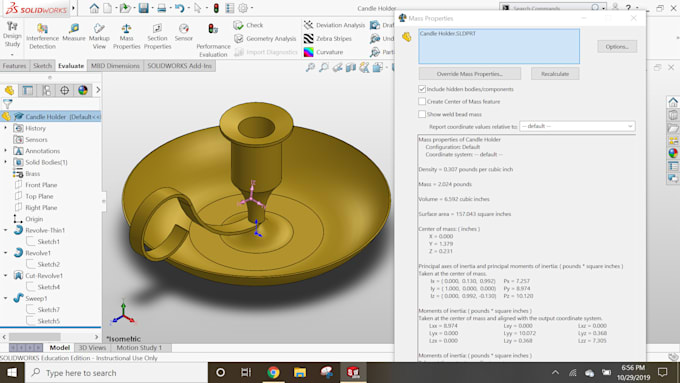
Task: Expand Solid Bodies(1) node
Action: pos(6,162)
